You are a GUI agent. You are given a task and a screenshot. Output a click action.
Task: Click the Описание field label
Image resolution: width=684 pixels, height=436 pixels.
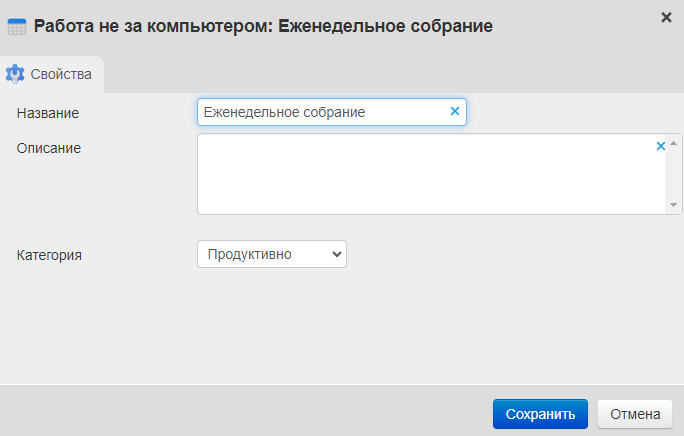pos(49,148)
